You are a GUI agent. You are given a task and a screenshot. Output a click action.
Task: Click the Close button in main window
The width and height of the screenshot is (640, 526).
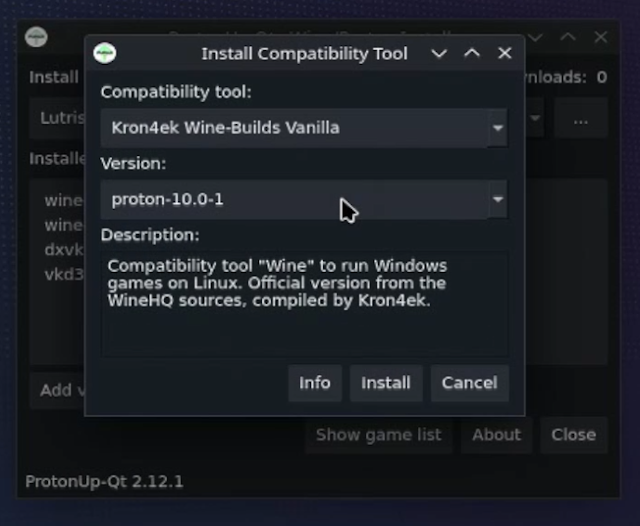574,435
